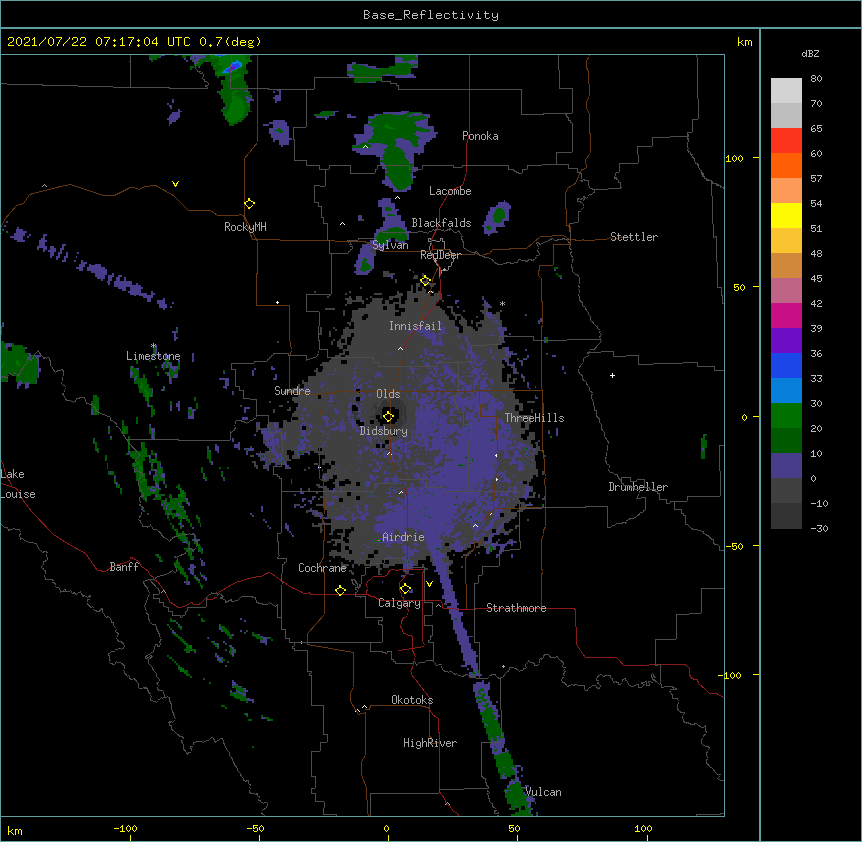Pick the bright green swatch between 30 and 20 dBZ

[x=786, y=416]
